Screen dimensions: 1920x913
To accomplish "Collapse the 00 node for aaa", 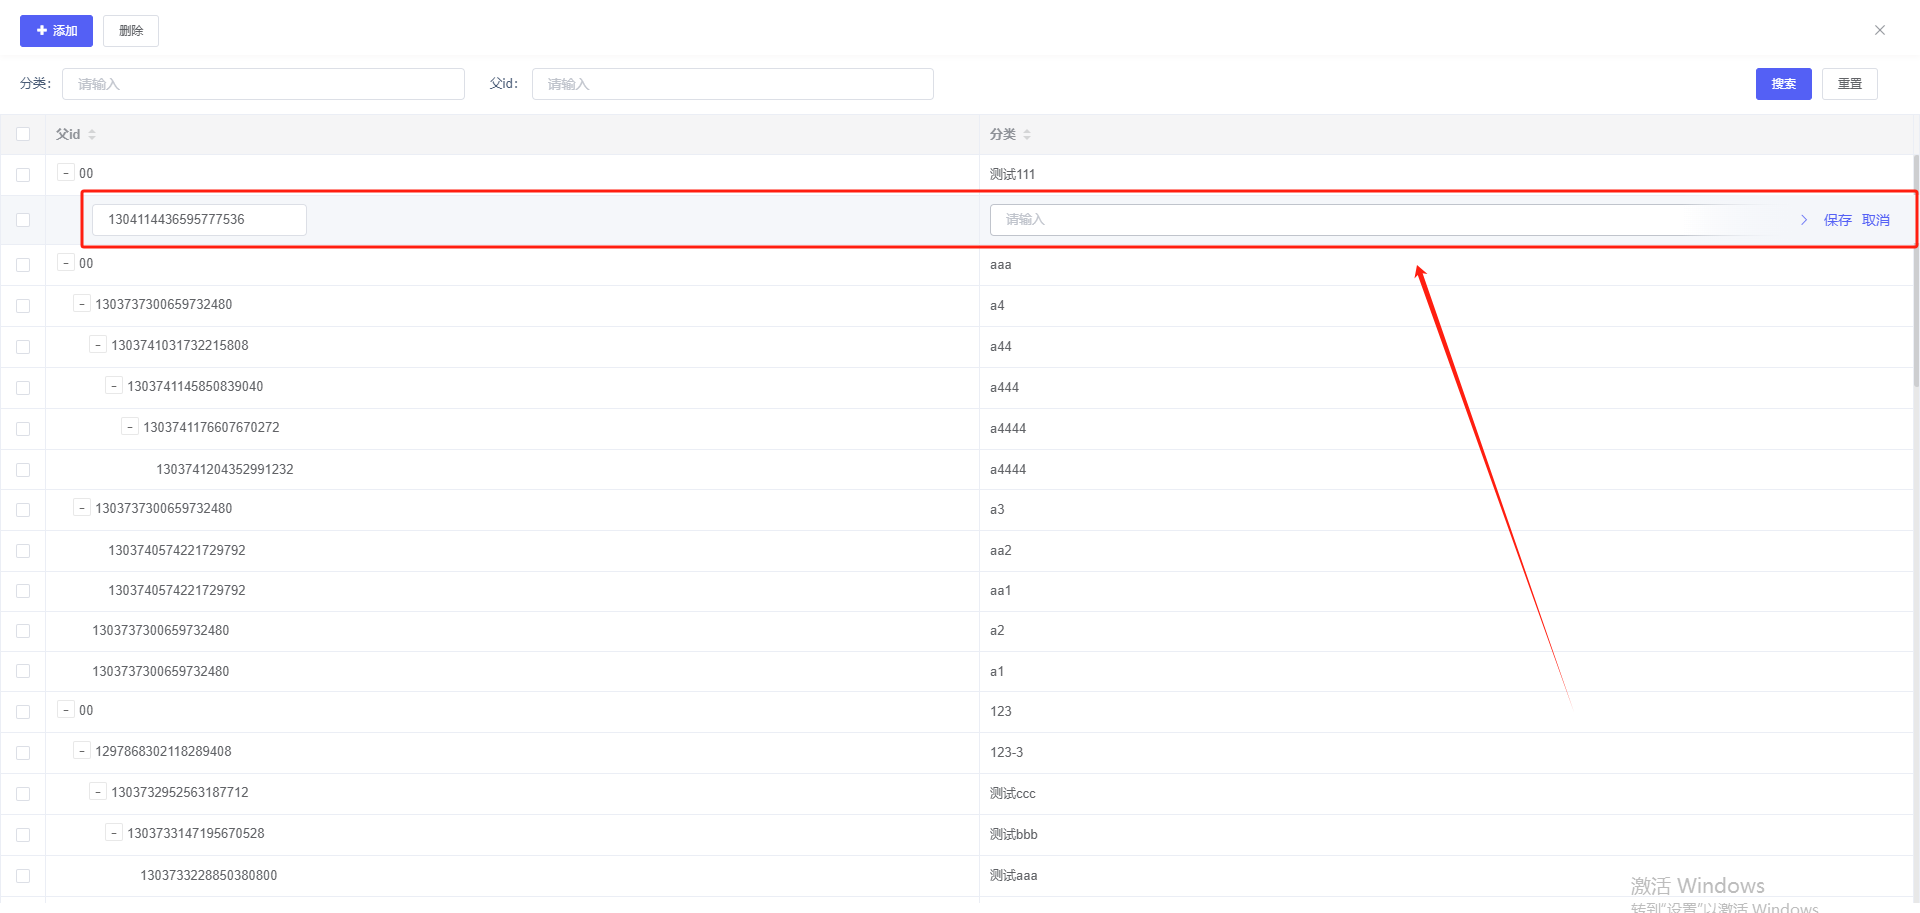I will click(x=66, y=263).
